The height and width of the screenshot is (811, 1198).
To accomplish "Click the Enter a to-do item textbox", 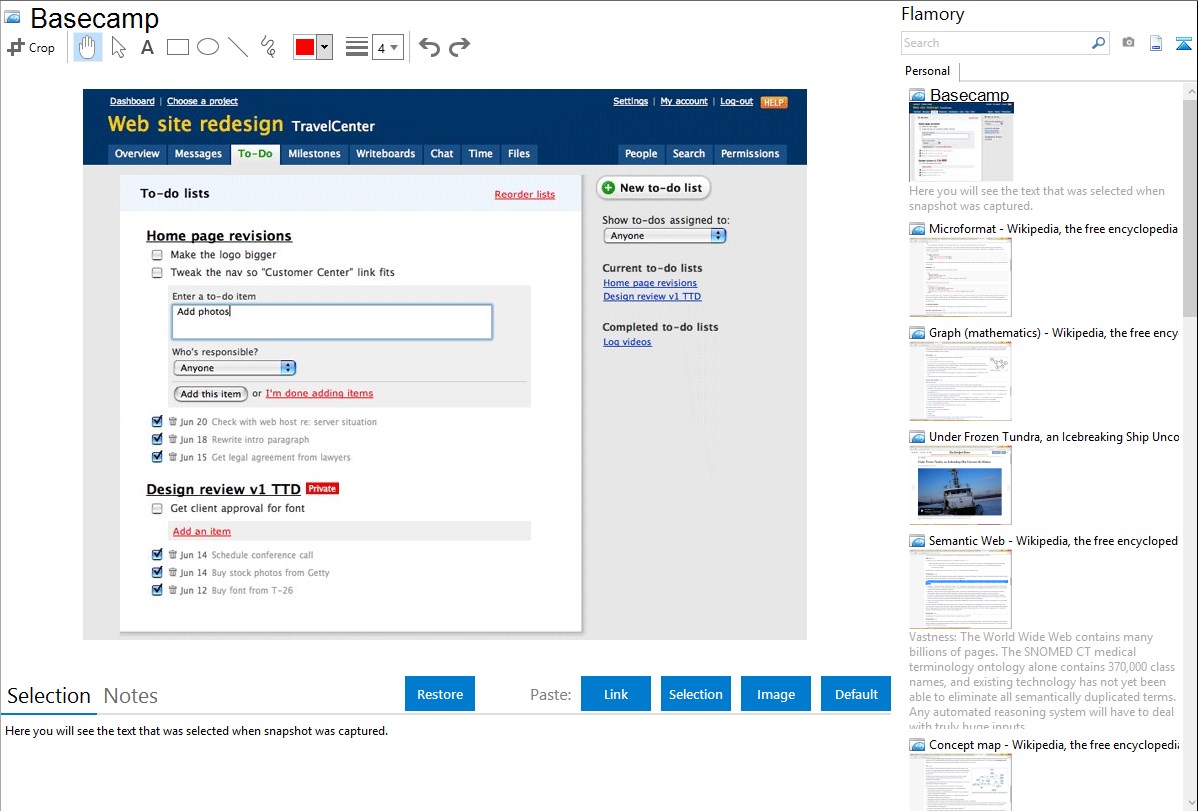I will [332, 322].
